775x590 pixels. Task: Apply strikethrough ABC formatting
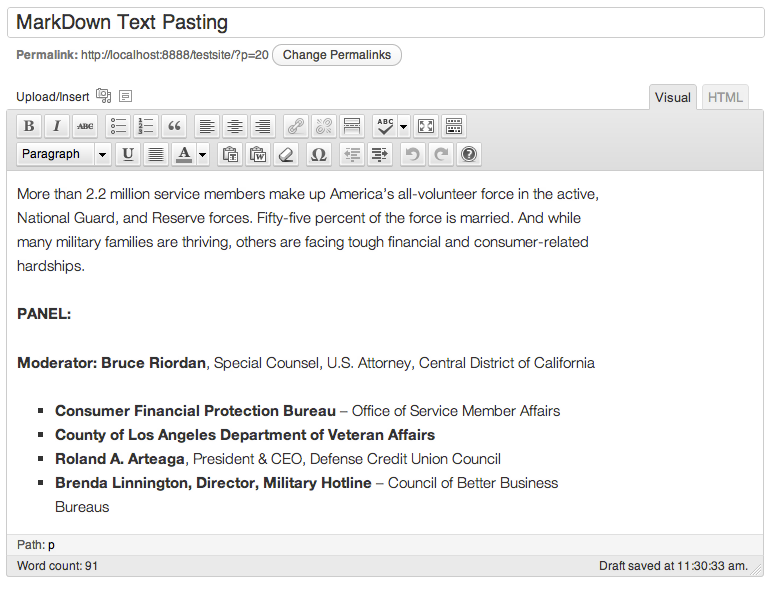click(x=85, y=126)
